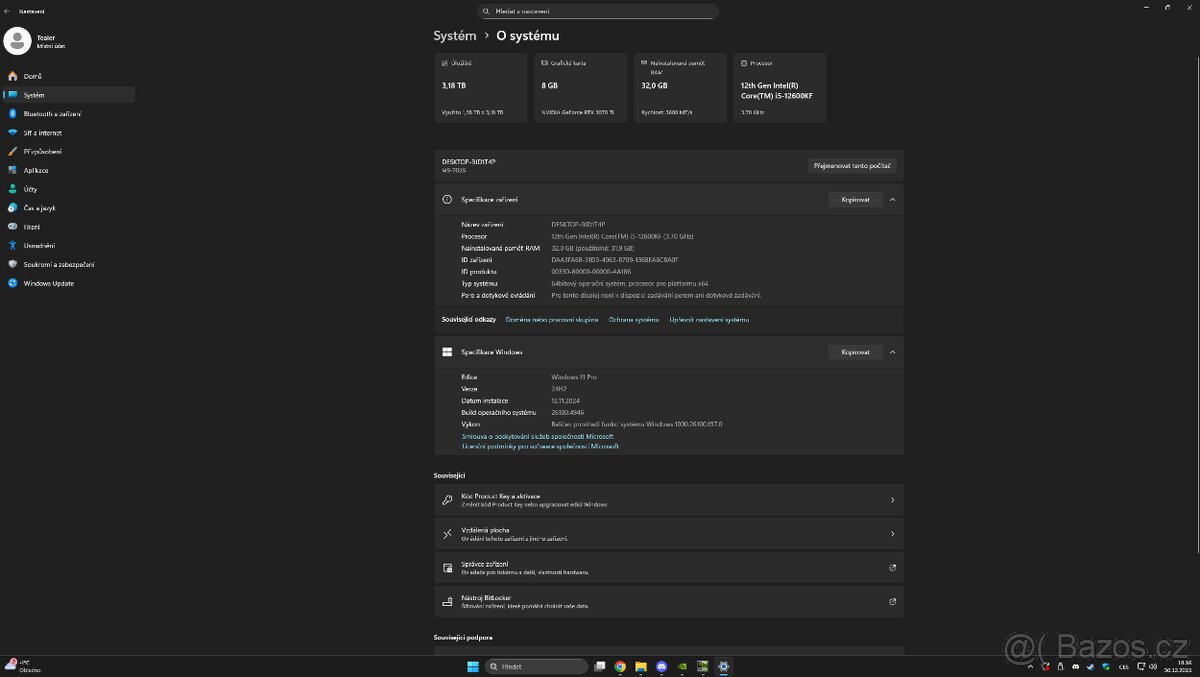Click the back arrow in Settings

8,11
